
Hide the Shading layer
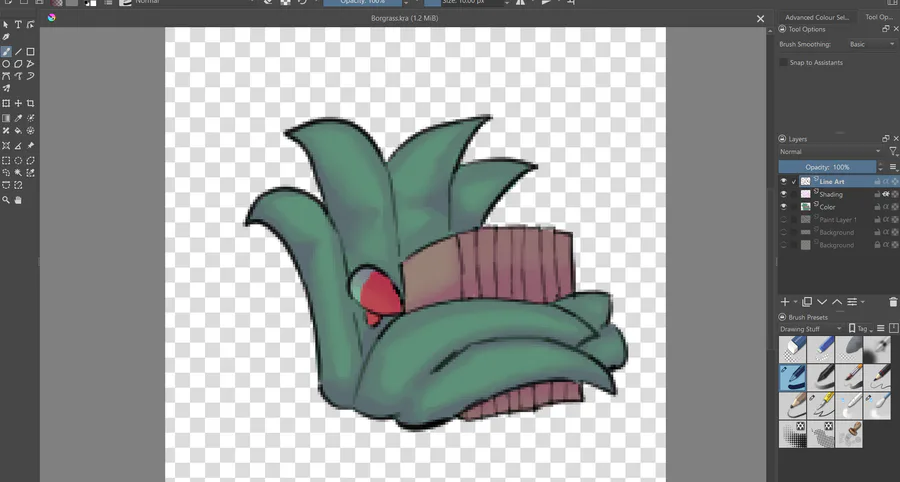coord(783,194)
